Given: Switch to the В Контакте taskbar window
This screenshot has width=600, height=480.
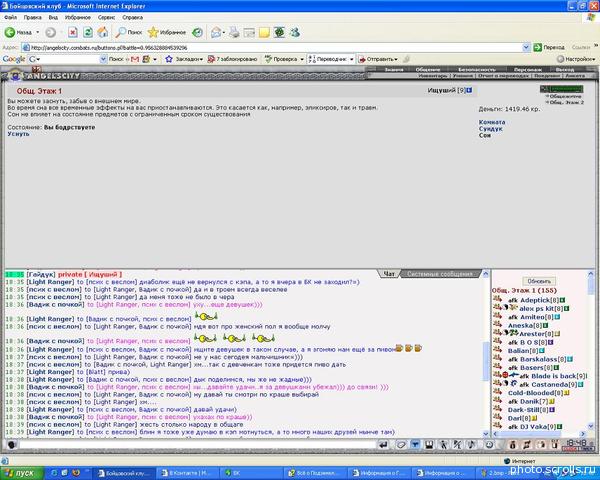Looking at the screenshot, I should tap(189, 473).
